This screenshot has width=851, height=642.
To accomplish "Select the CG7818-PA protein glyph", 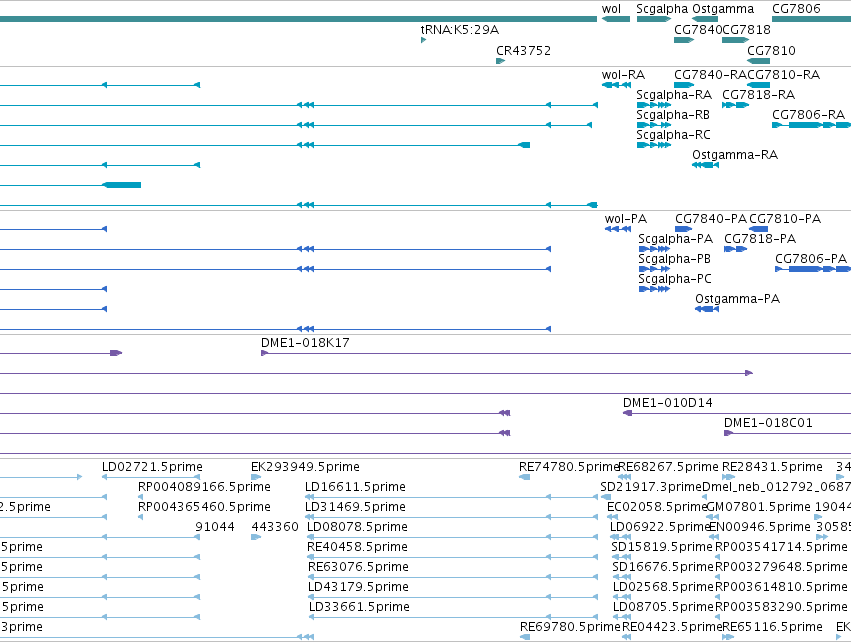I will click(736, 249).
